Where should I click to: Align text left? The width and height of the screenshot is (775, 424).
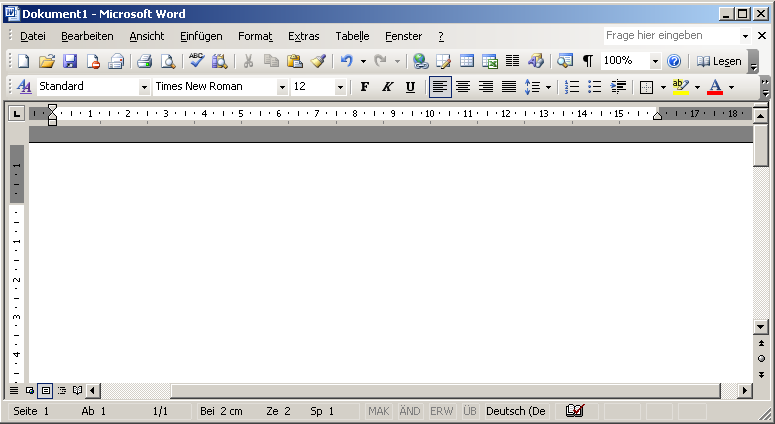440,87
